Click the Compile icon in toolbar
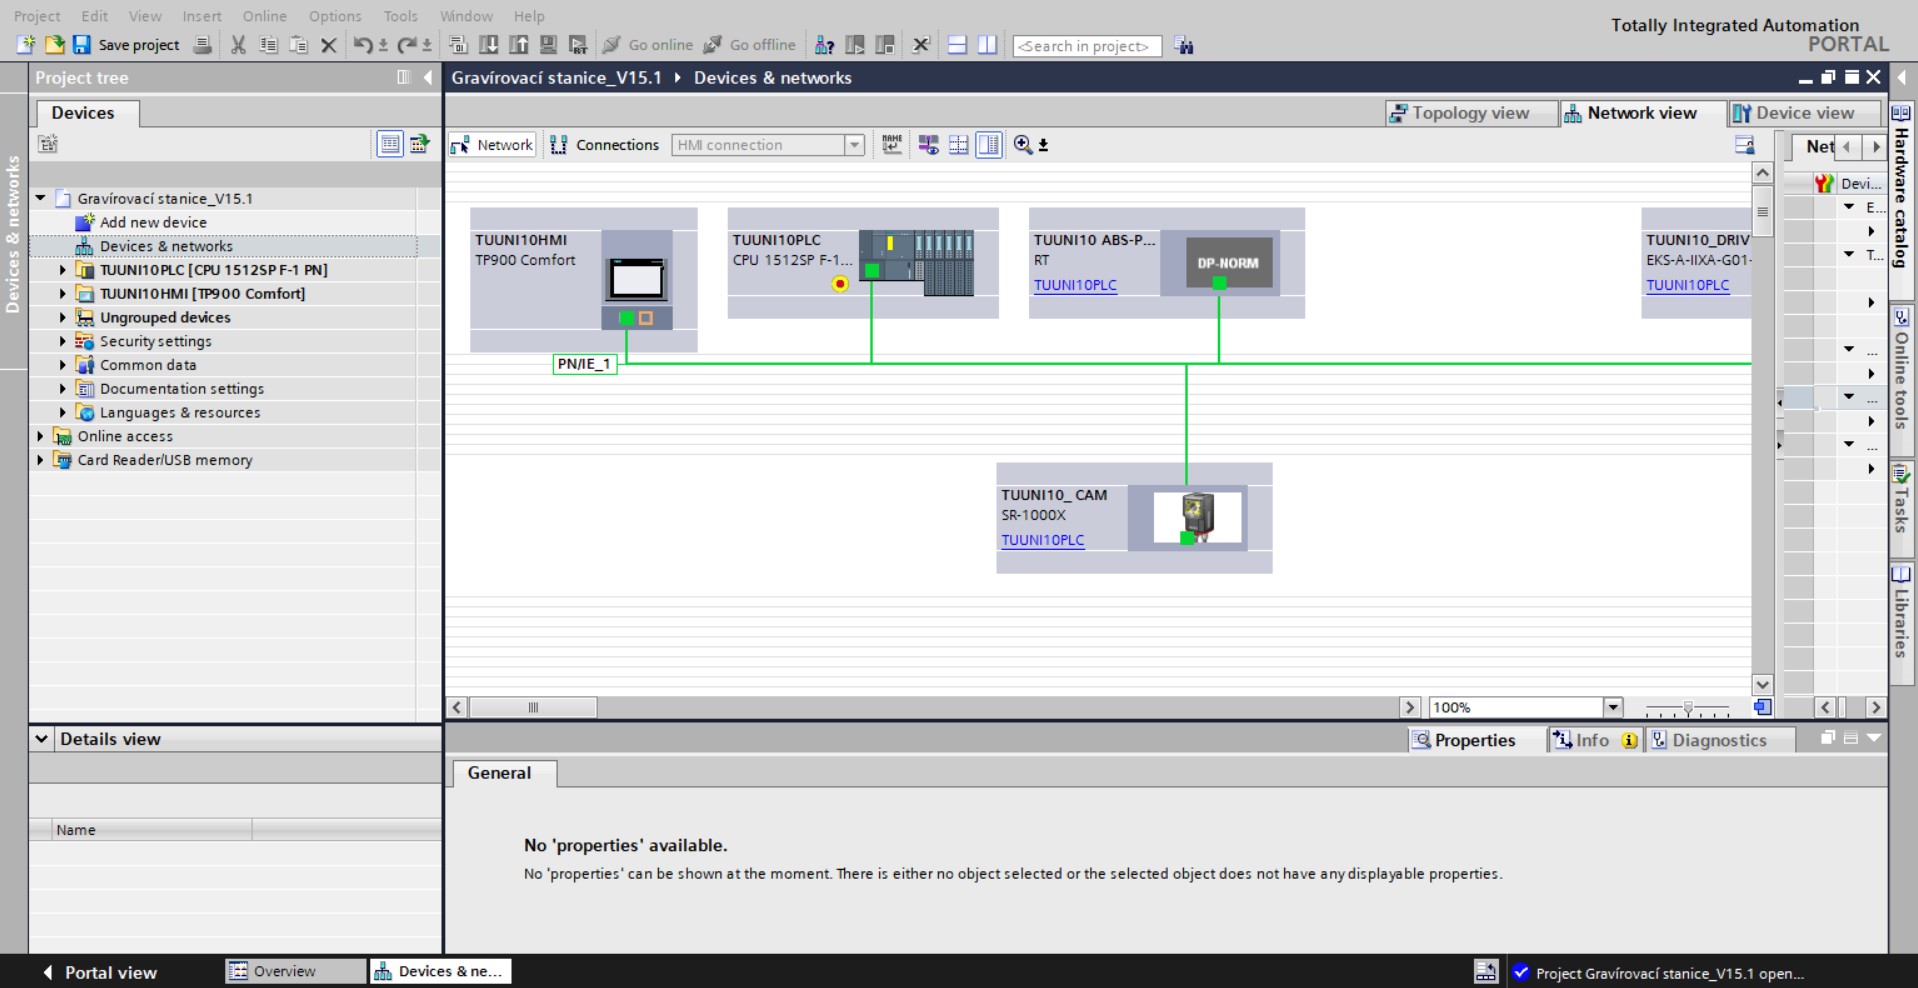1918x988 pixels. pyautogui.click(x=458, y=45)
